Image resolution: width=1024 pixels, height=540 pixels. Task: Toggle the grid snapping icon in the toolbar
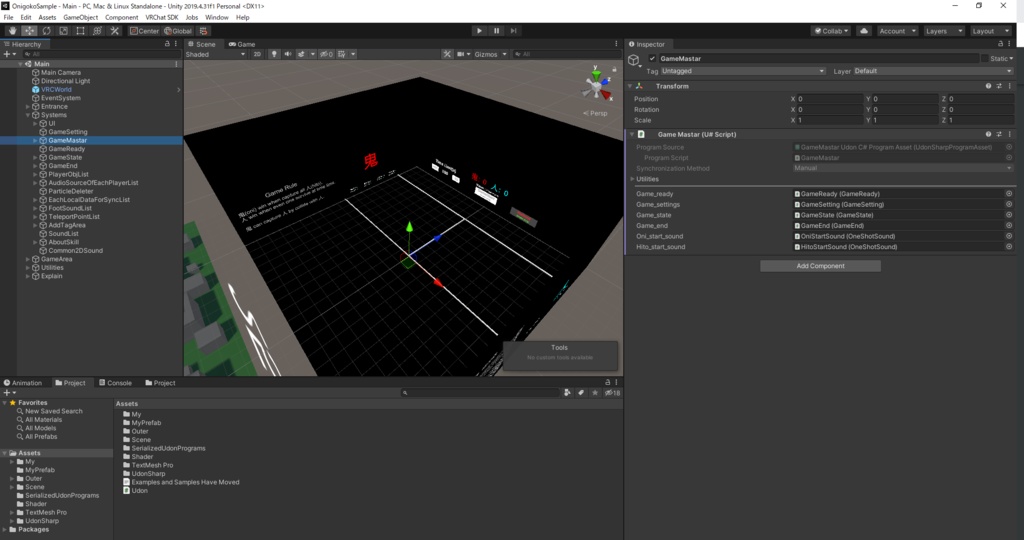(203, 31)
